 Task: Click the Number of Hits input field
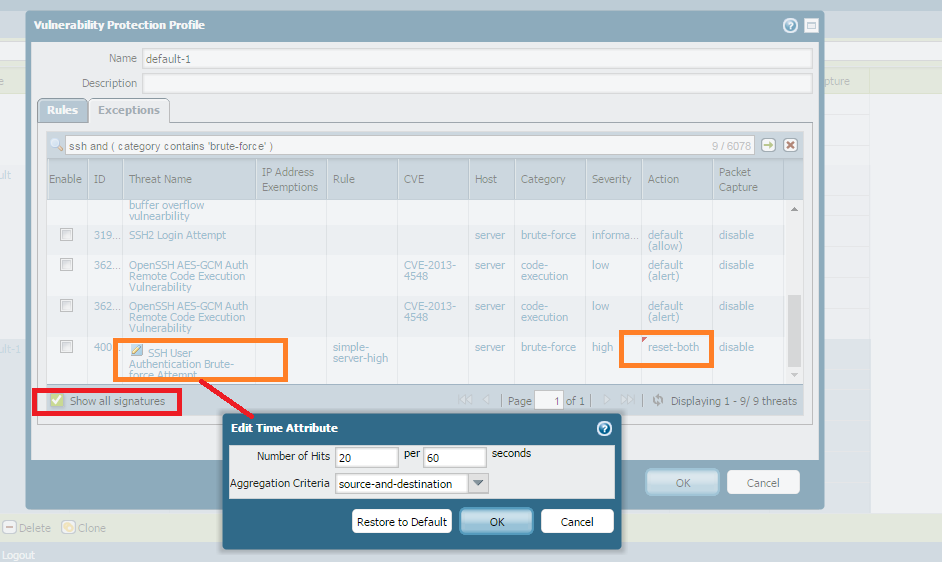point(366,457)
